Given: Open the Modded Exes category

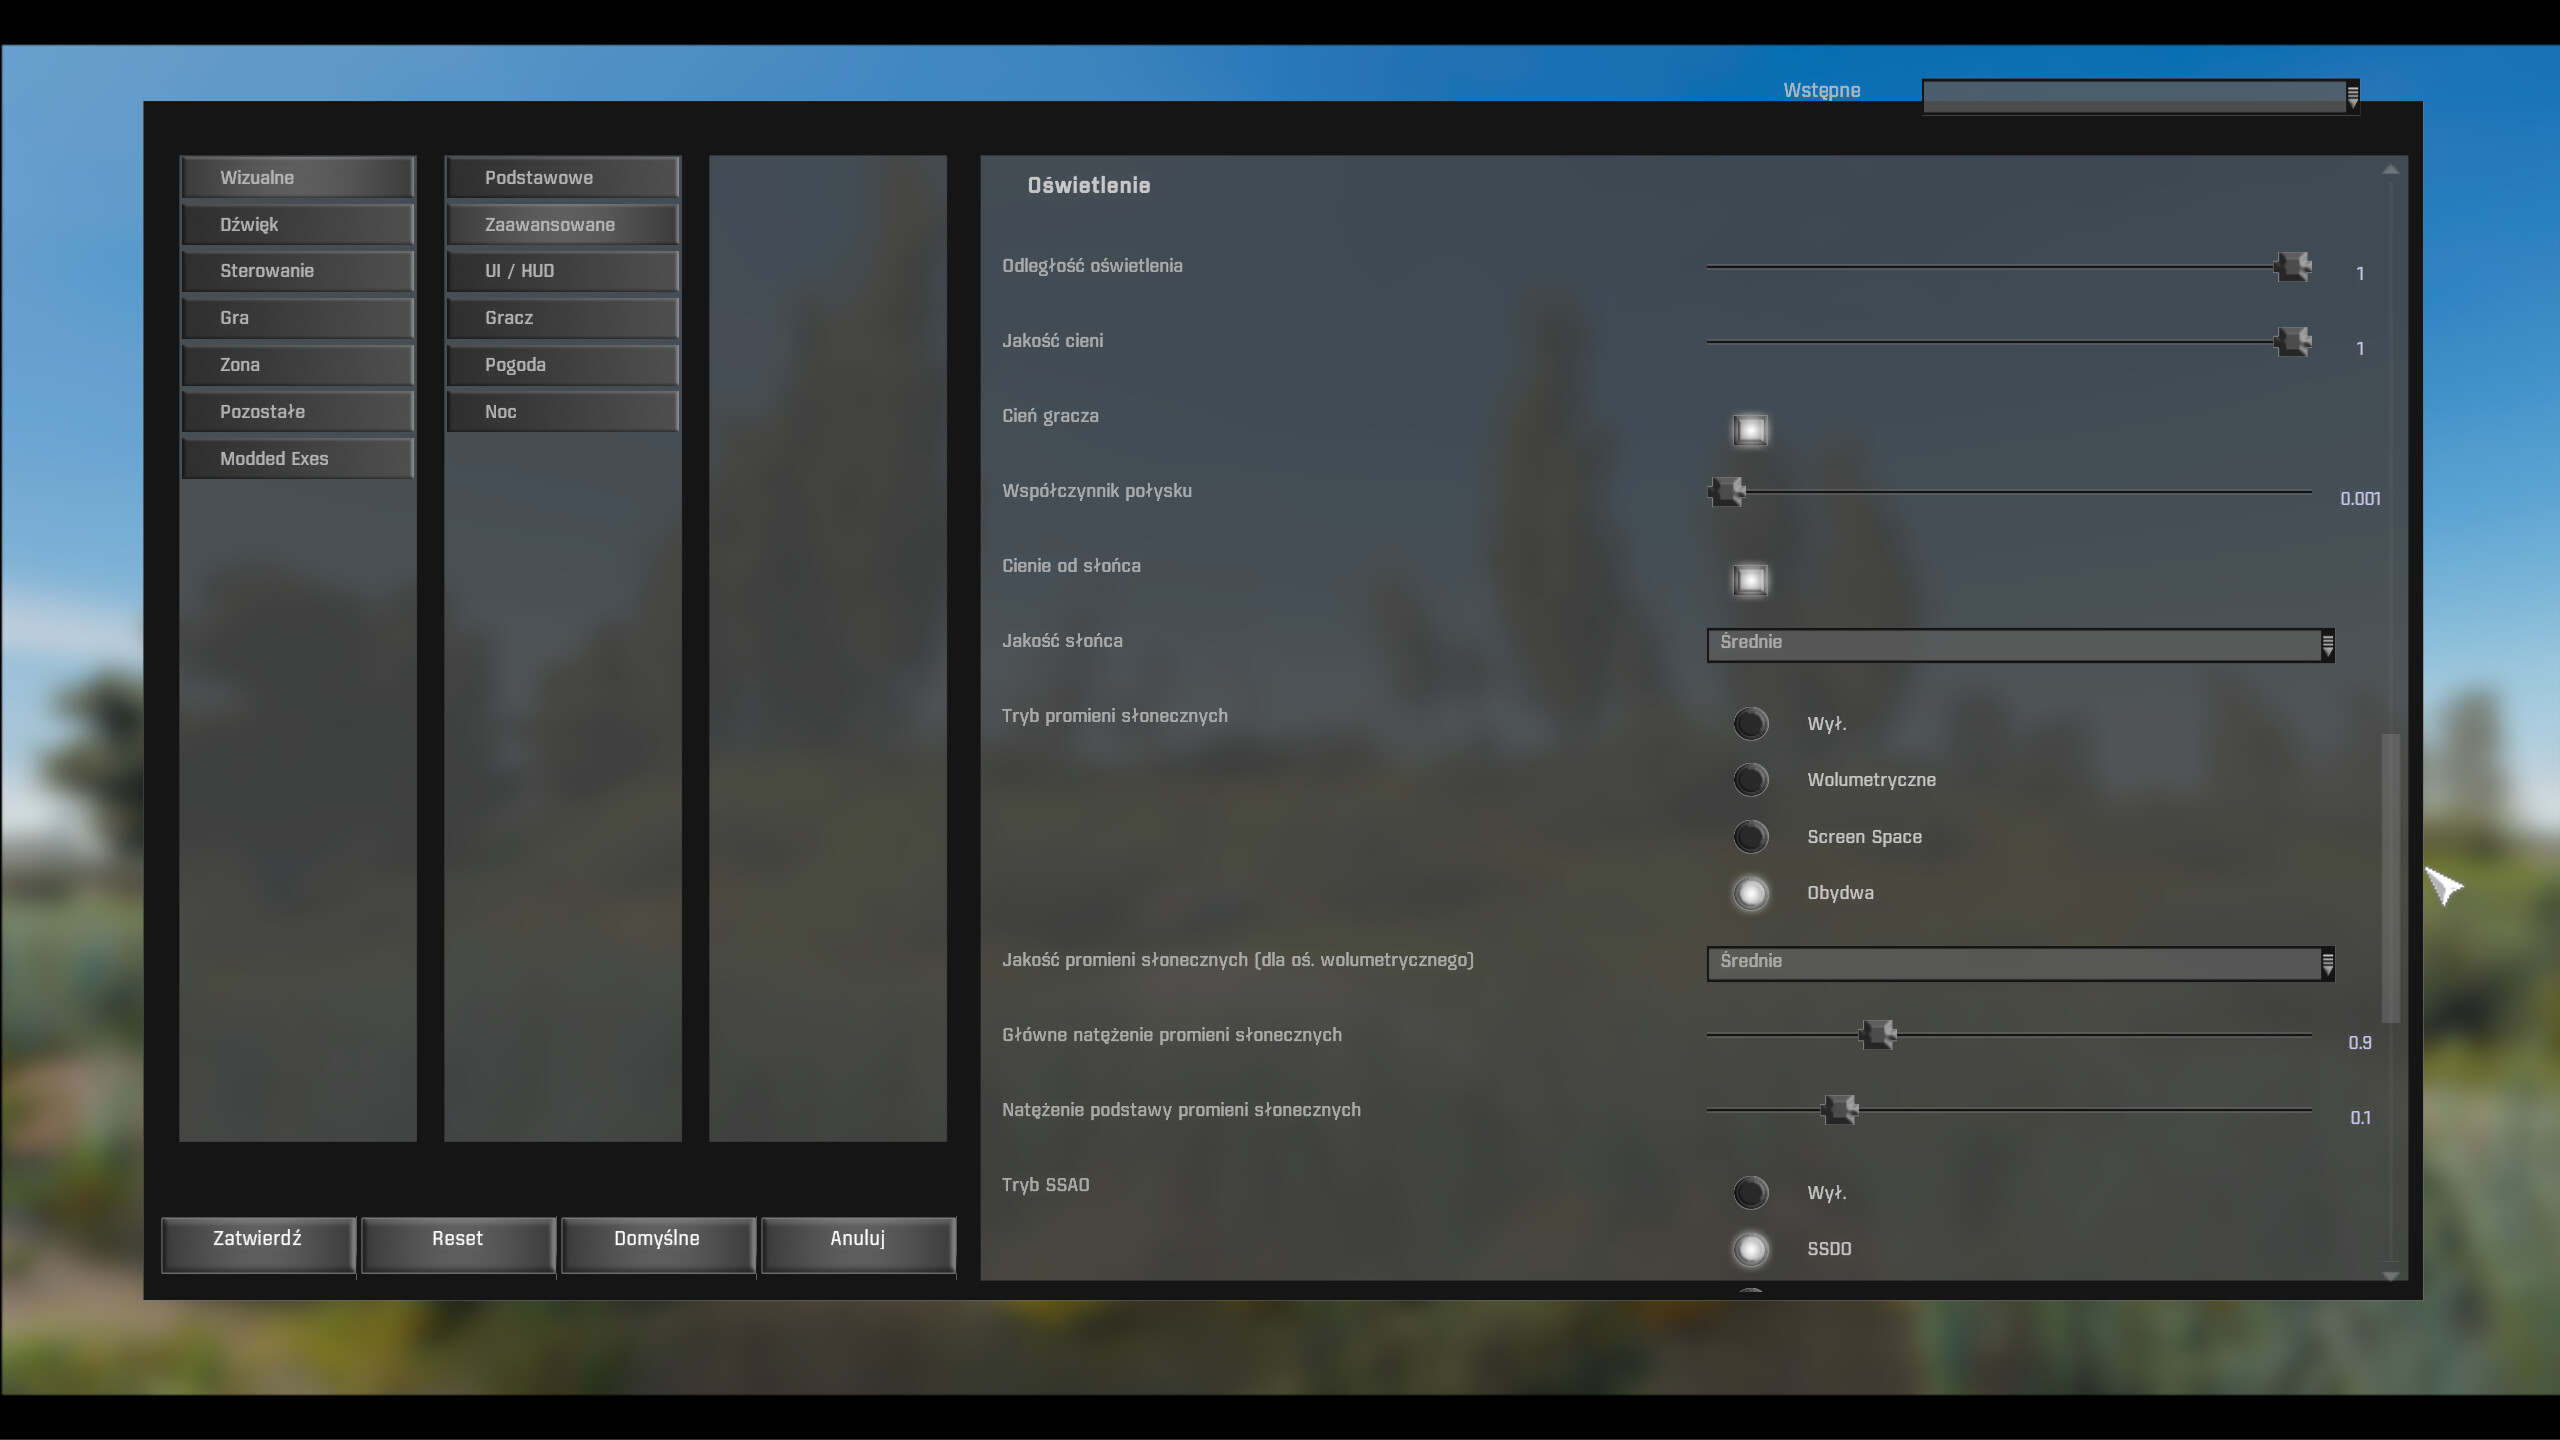Looking at the screenshot, I should pos(297,459).
